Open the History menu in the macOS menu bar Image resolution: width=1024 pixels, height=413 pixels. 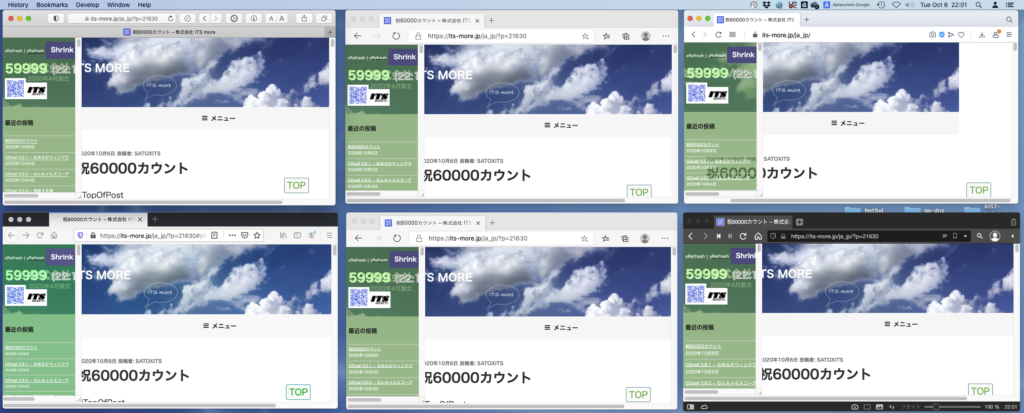pyautogui.click(x=18, y=5)
